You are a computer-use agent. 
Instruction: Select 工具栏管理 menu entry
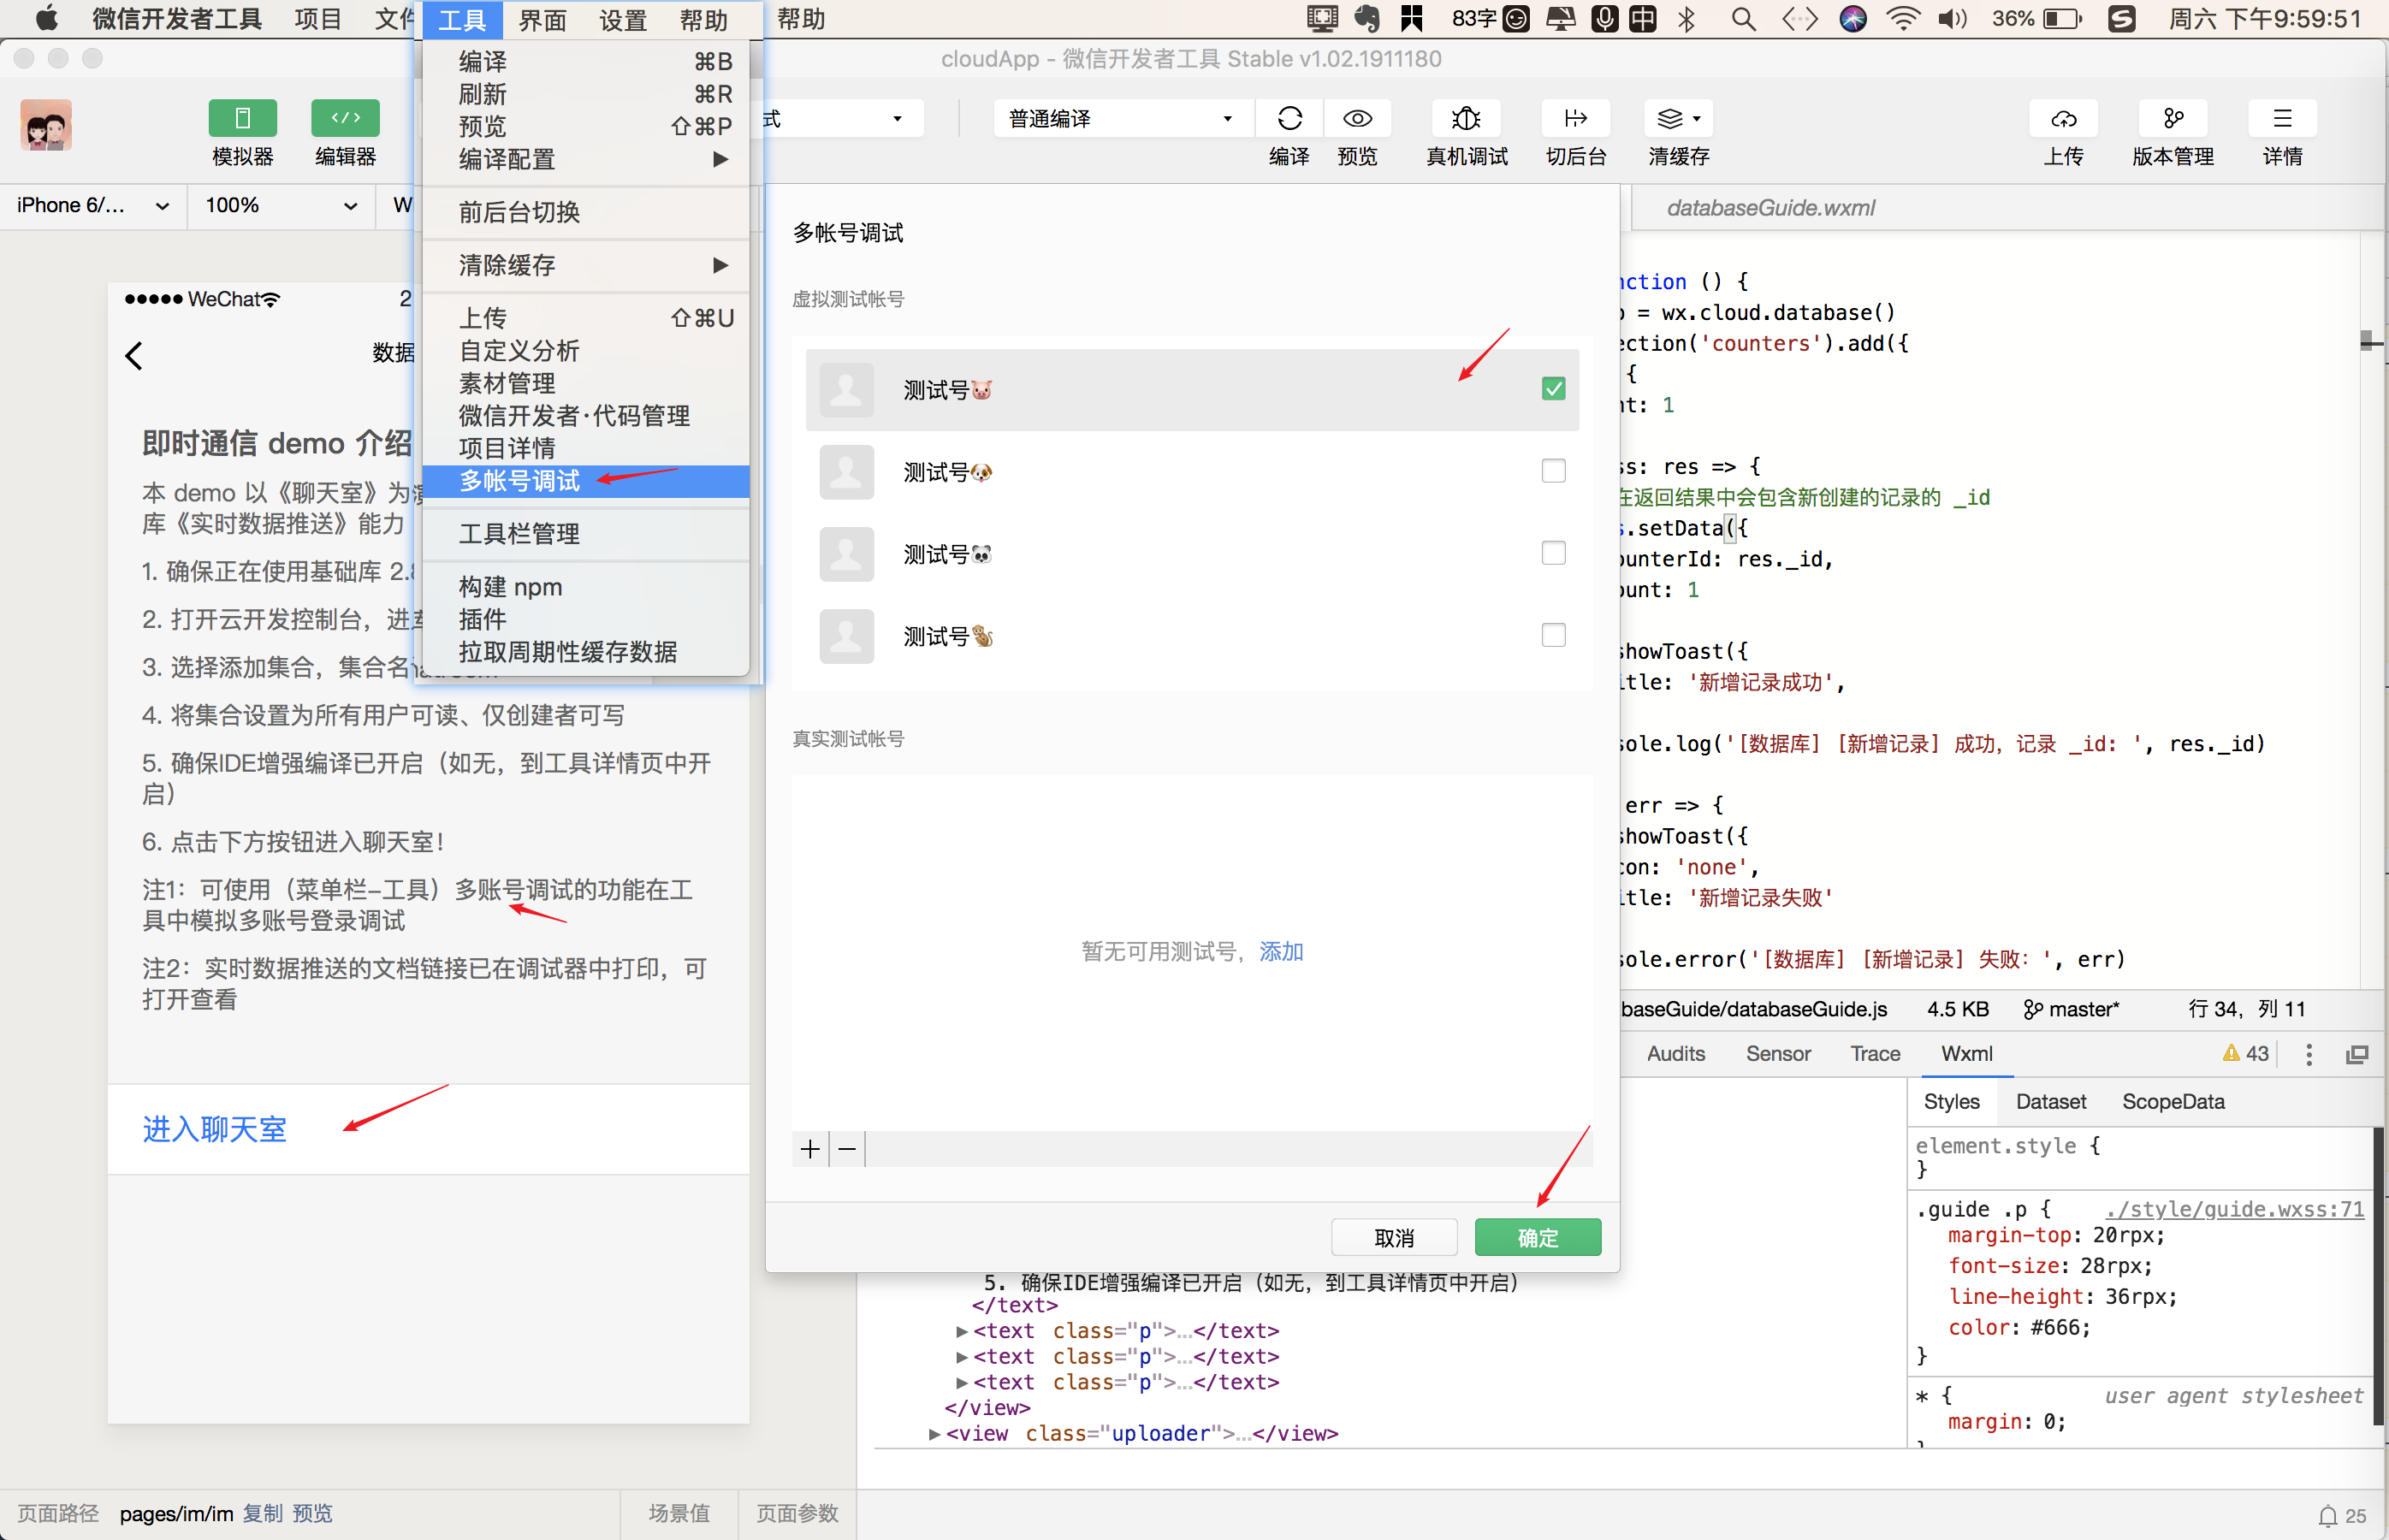pyautogui.click(x=586, y=534)
